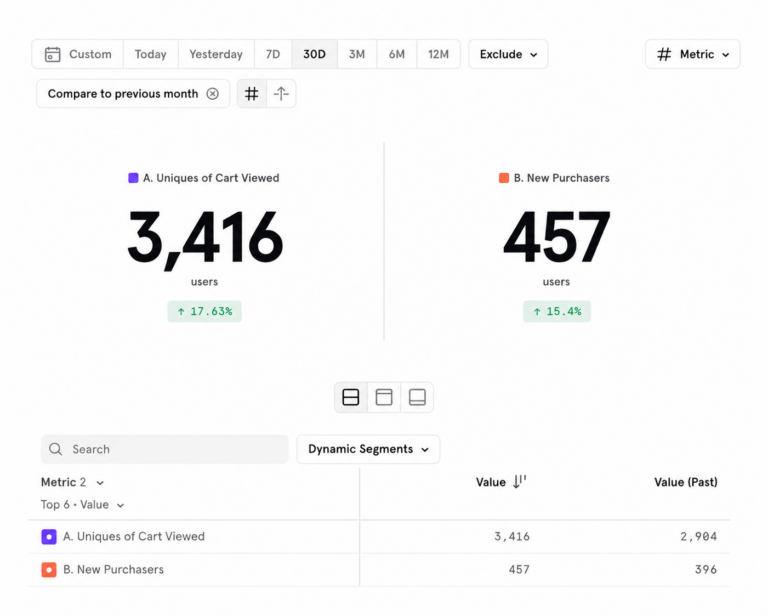Switch to the 6M range
The image size is (768, 616).
[397, 54]
